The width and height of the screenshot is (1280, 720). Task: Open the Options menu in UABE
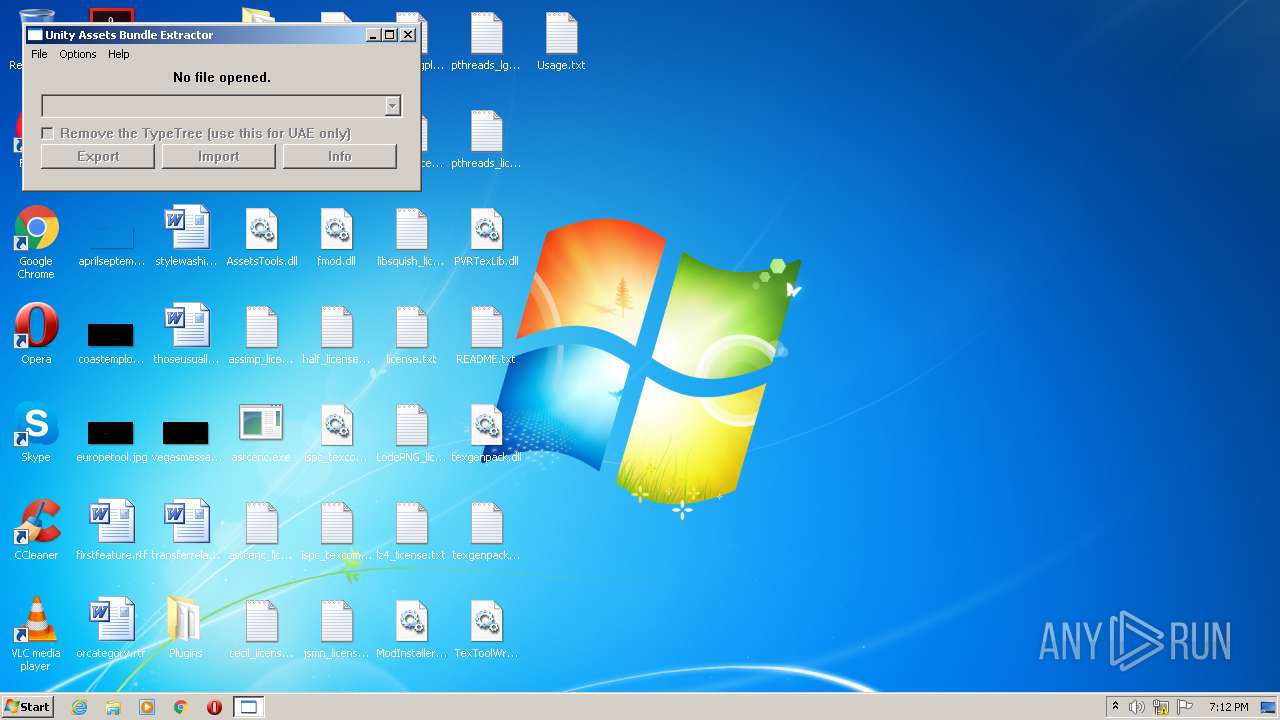tap(78, 54)
